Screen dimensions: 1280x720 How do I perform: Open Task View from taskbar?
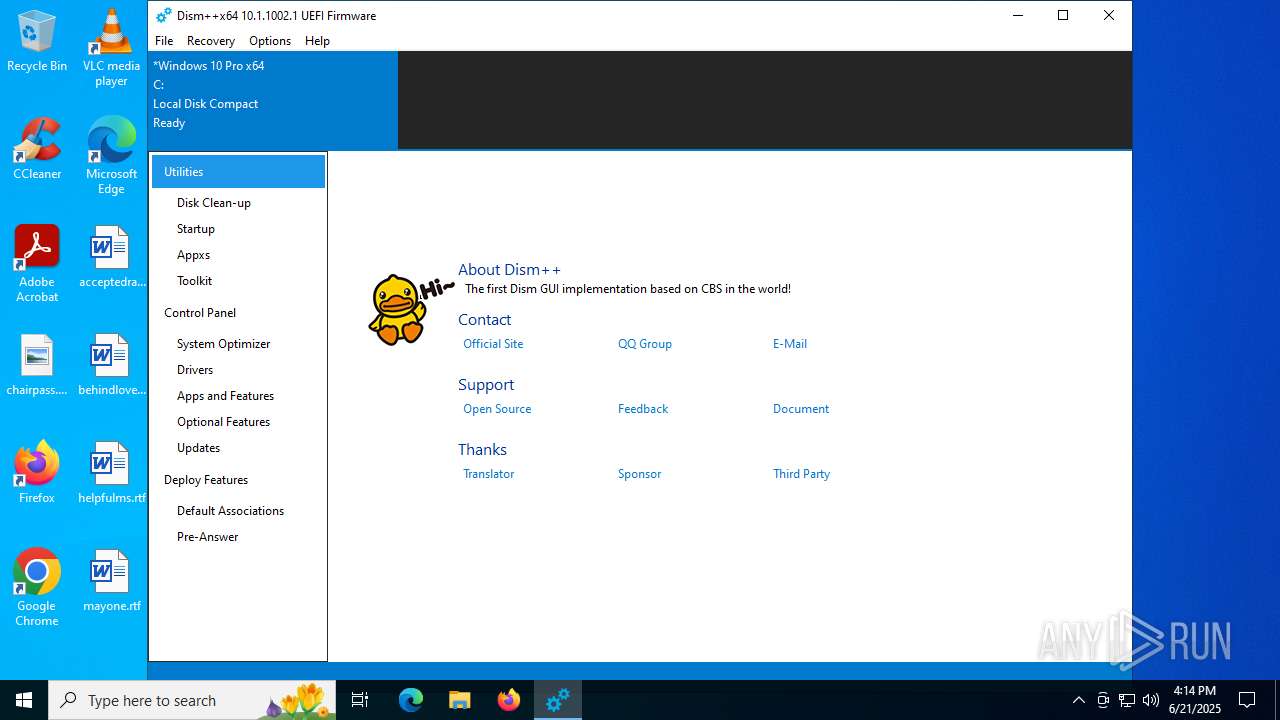pyautogui.click(x=360, y=700)
